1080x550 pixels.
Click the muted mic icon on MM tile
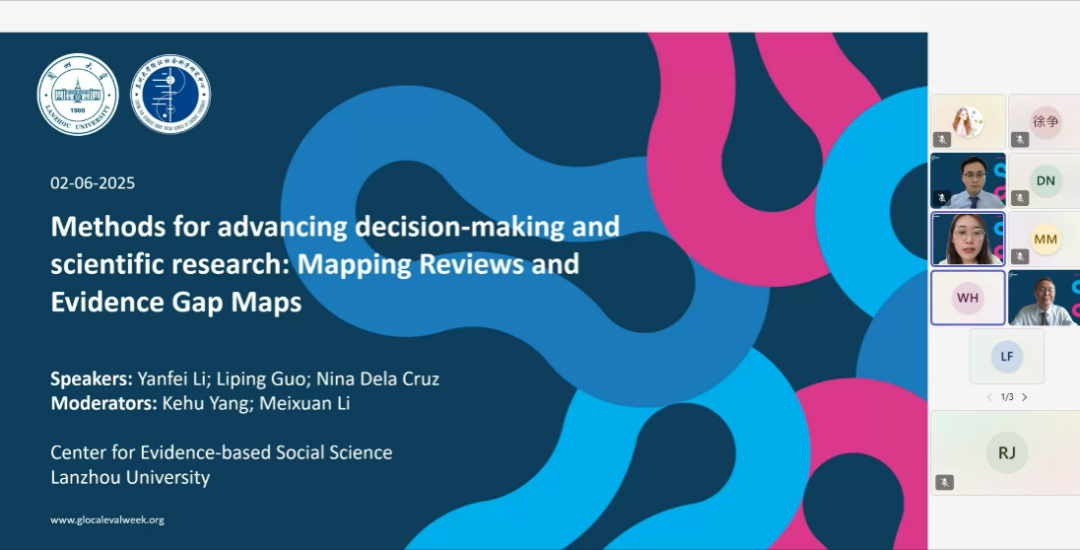1019,257
